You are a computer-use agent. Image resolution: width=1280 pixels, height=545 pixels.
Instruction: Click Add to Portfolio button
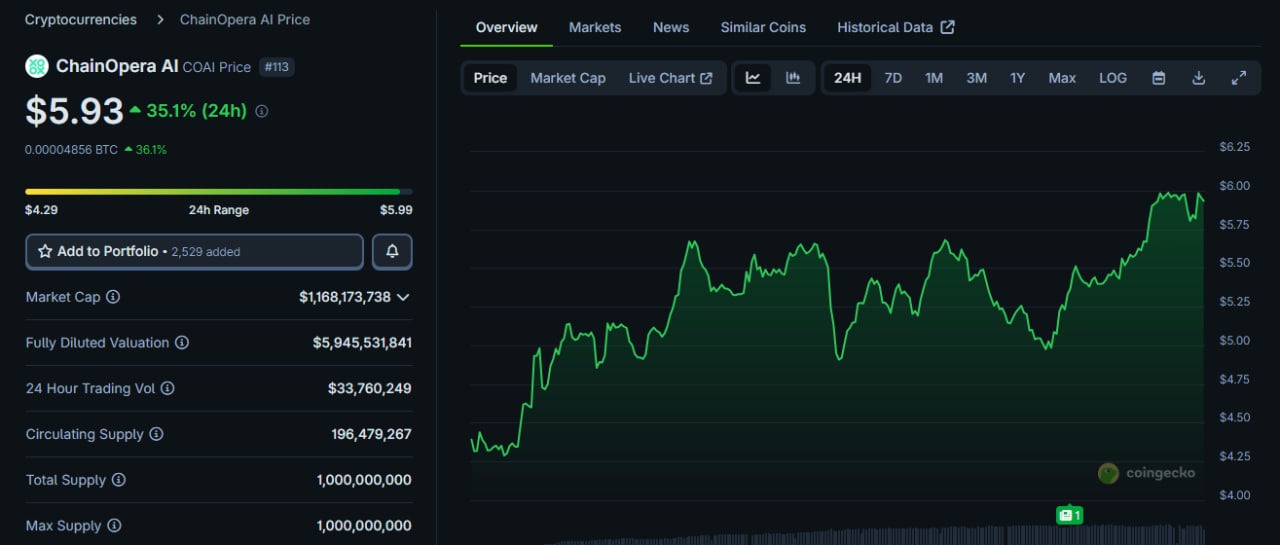click(194, 252)
